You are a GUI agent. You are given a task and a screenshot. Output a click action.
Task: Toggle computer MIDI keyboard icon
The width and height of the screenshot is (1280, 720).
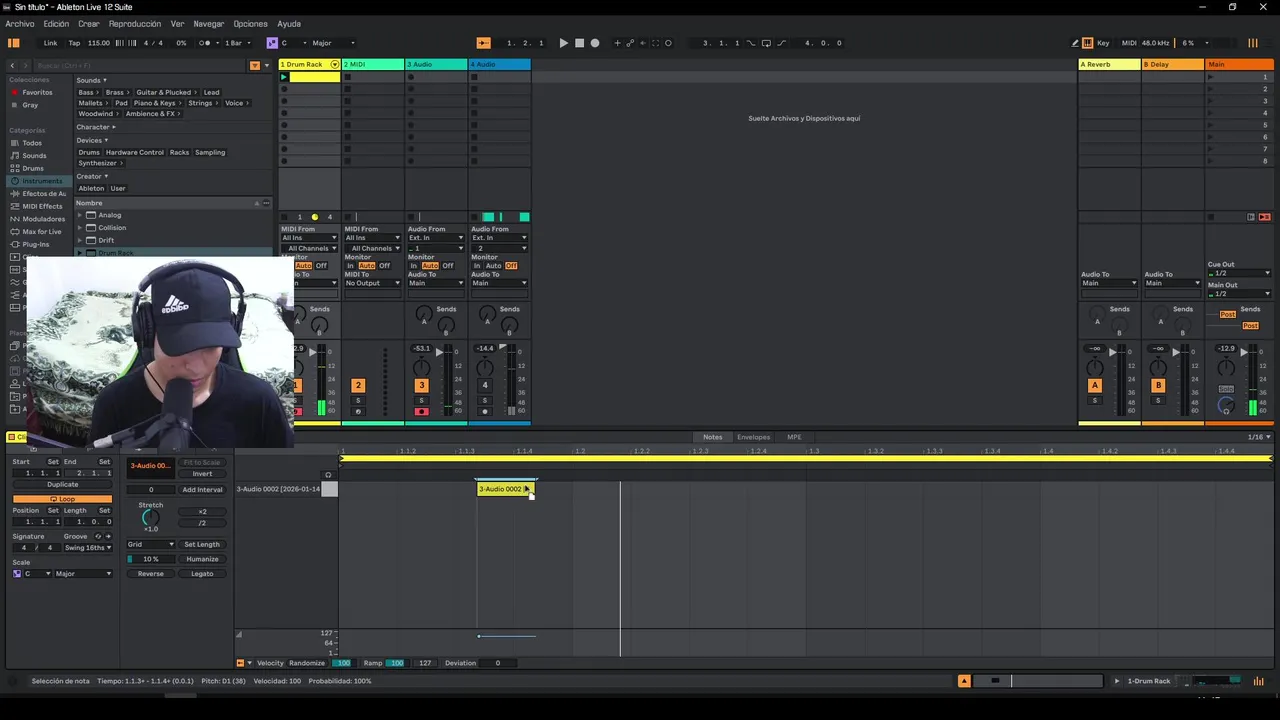pyautogui.click(x=1088, y=43)
